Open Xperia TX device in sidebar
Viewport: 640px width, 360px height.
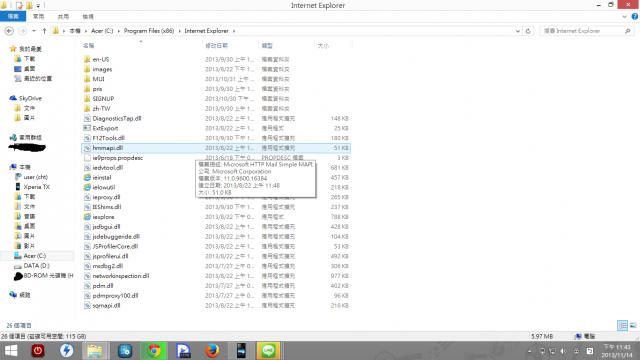point(36,187)
